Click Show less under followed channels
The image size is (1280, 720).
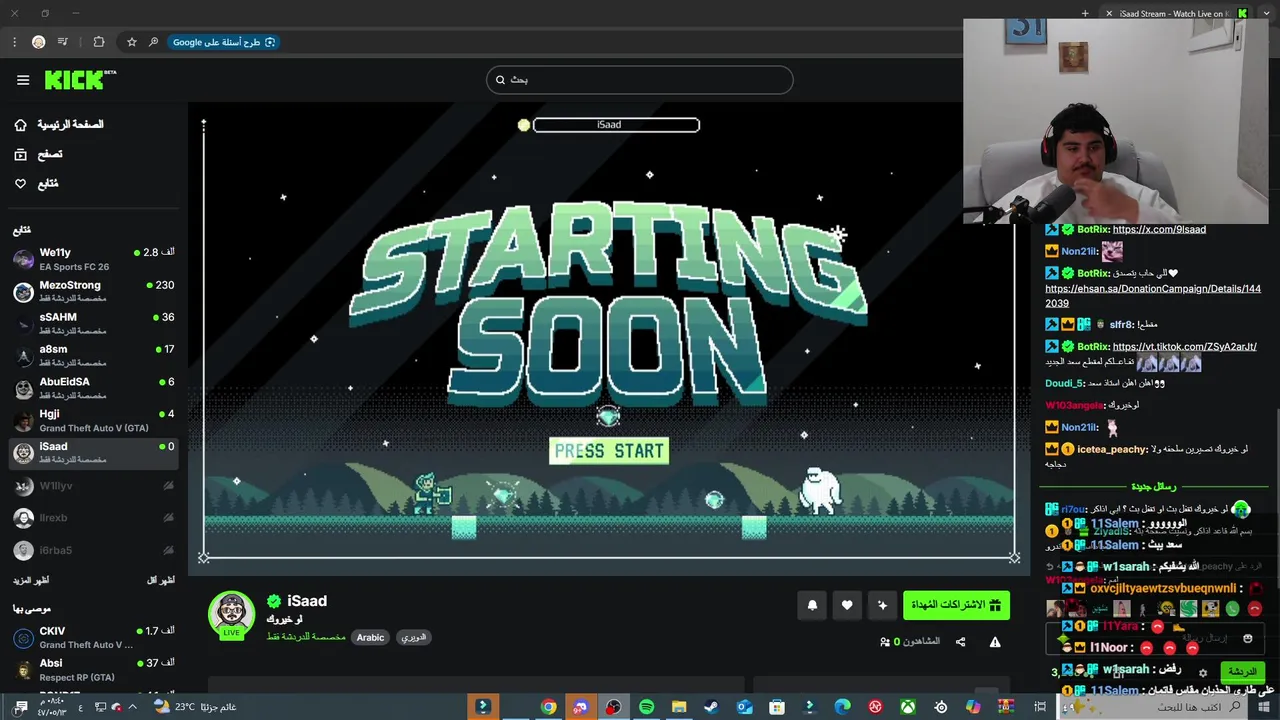(x=160, y=580)
